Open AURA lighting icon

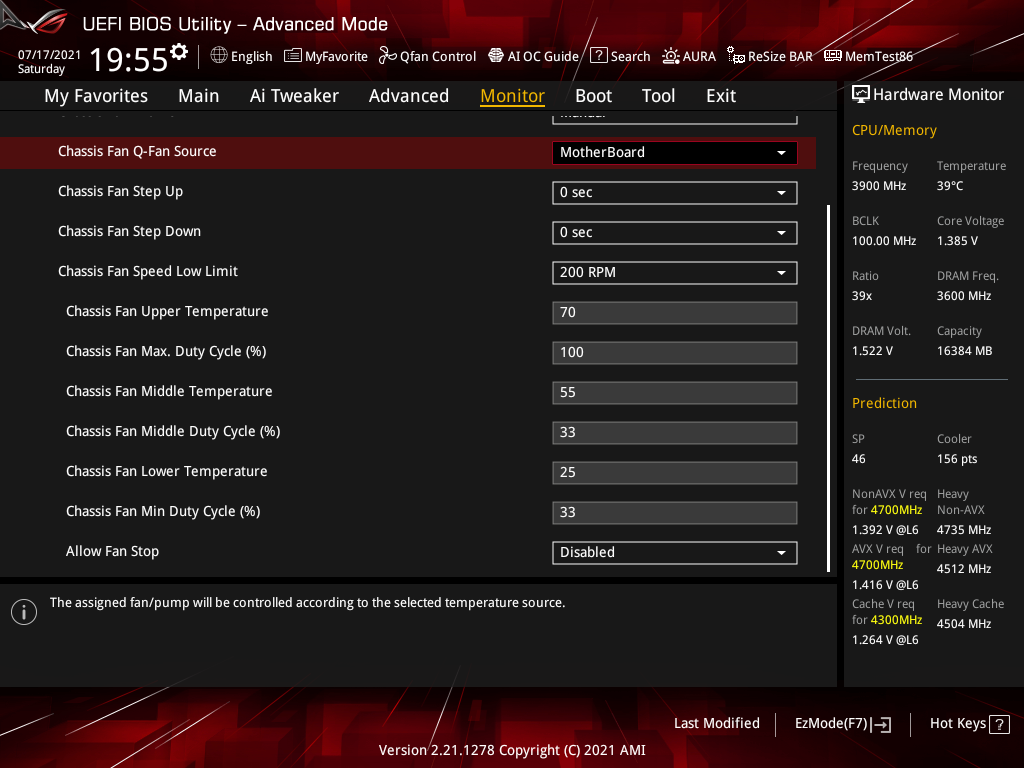671,56
